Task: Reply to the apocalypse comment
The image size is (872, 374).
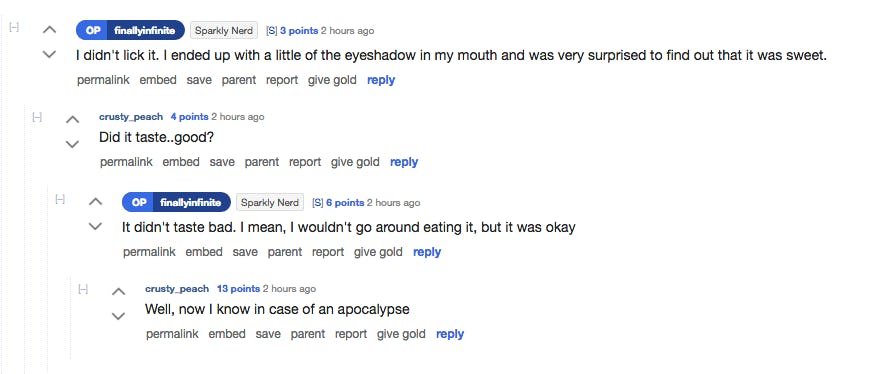Action: point(450,334)
